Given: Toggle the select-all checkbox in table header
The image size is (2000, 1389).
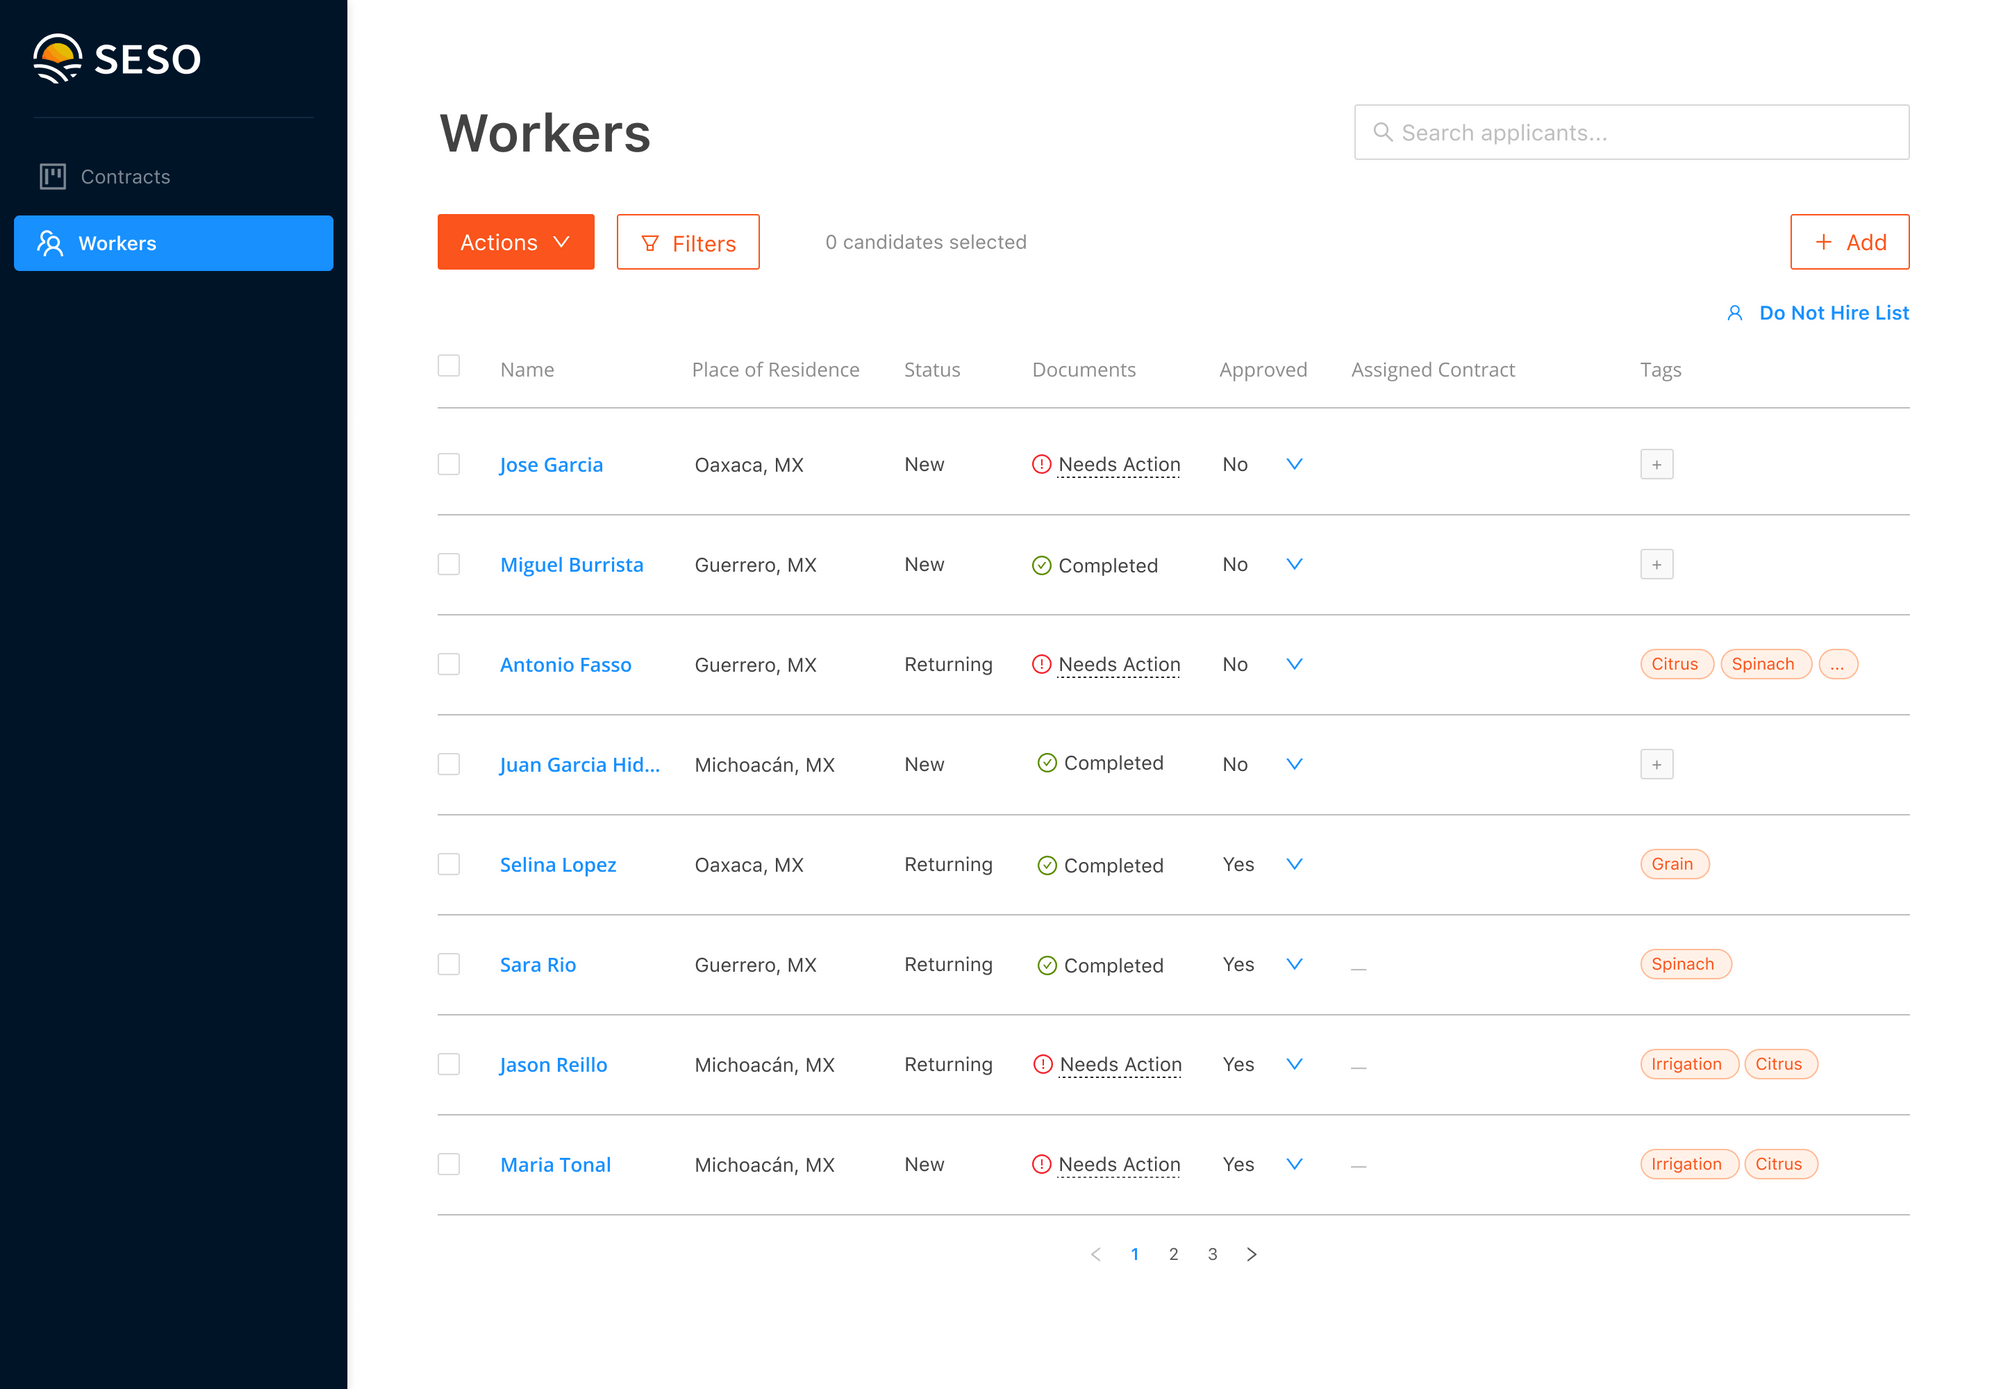Looking at the screenshot, I should click(x=449, y=366).
